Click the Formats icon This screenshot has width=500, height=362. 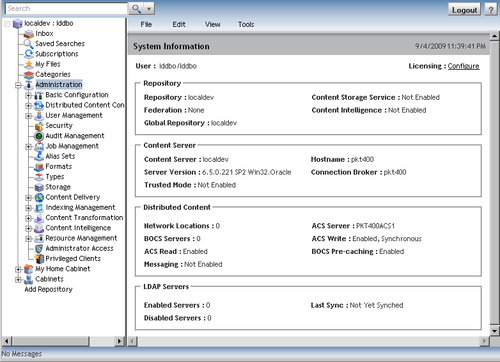tap(39, 167)
